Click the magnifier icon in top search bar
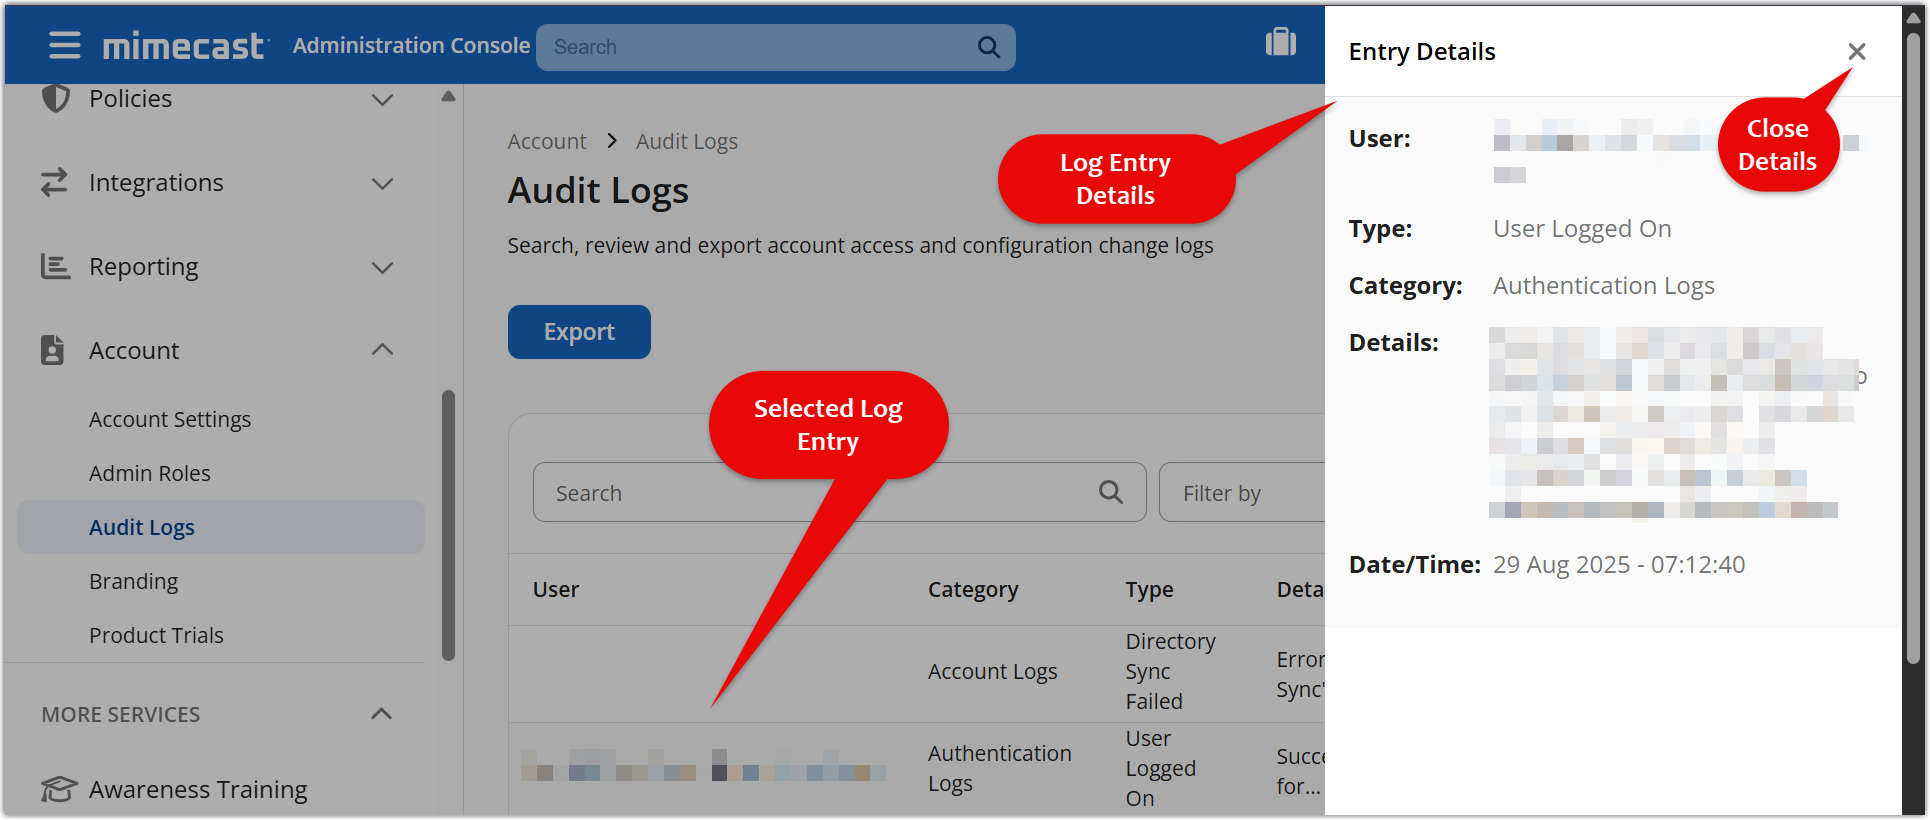 coord(988,47)
